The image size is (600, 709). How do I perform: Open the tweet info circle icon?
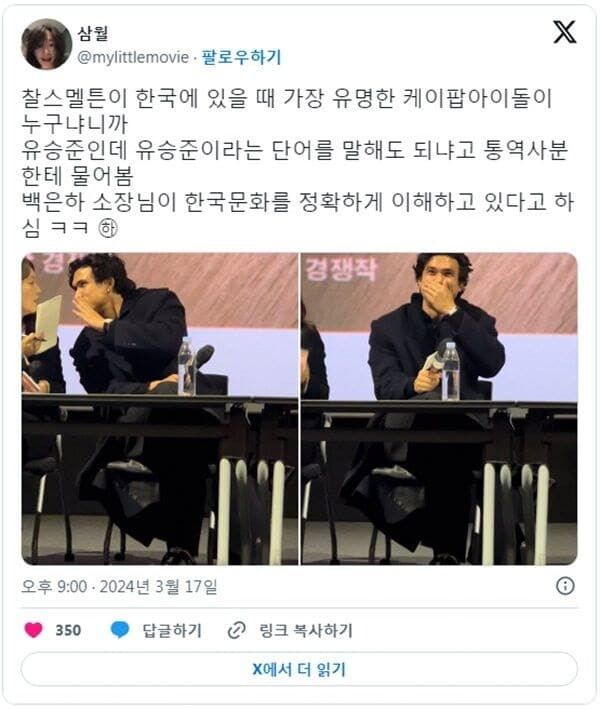click(x=565, y=586)
